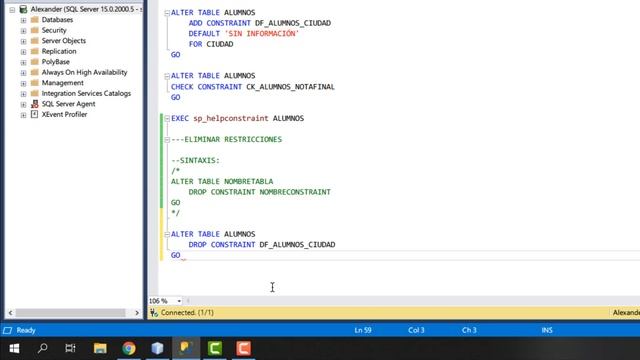Click Col 3 in status bar

point(416,330)
